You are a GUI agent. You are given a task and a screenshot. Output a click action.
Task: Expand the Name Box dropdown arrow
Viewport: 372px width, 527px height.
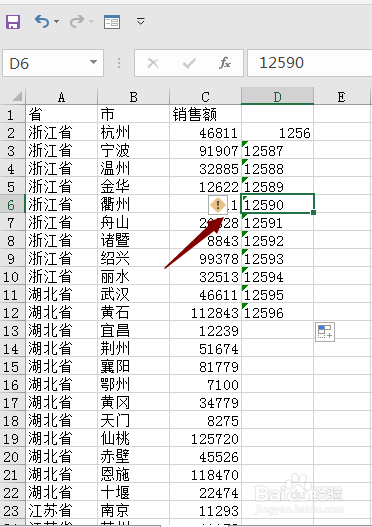click(x=93, y=62)
